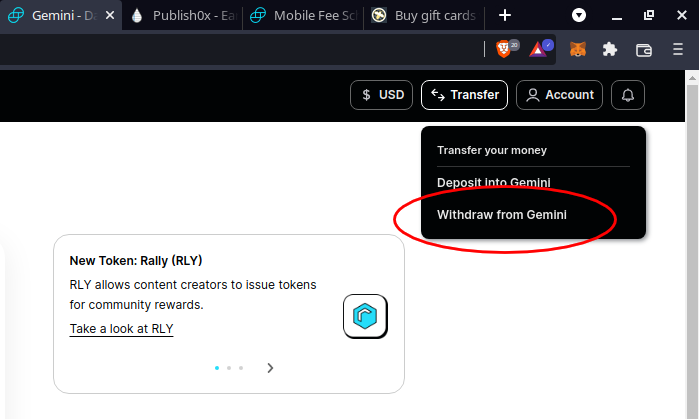Toggle the Transfer dropdown menu

[x=465, y=95]
